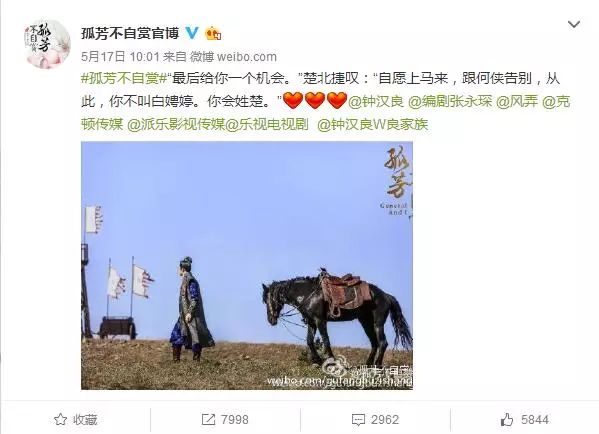Image resolution: width=599 pixels, height=434 pixels.
Task: Visit the @编剧张永琛 mention
Action: point(450,101)
